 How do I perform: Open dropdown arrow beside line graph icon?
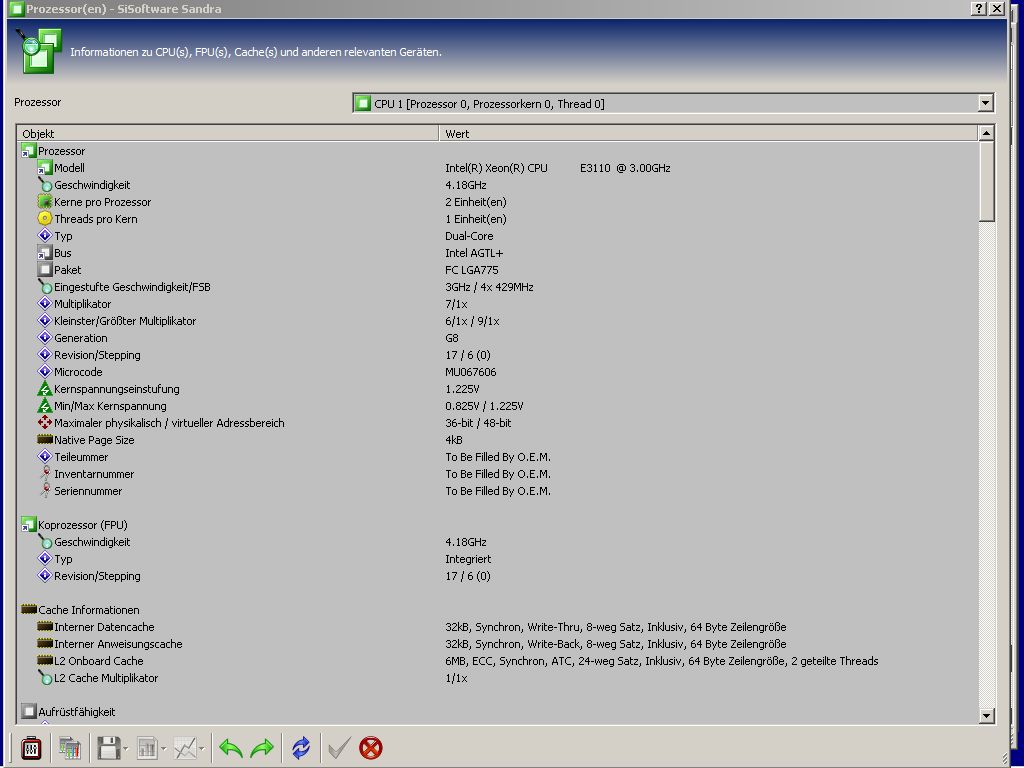coord(201,749)
